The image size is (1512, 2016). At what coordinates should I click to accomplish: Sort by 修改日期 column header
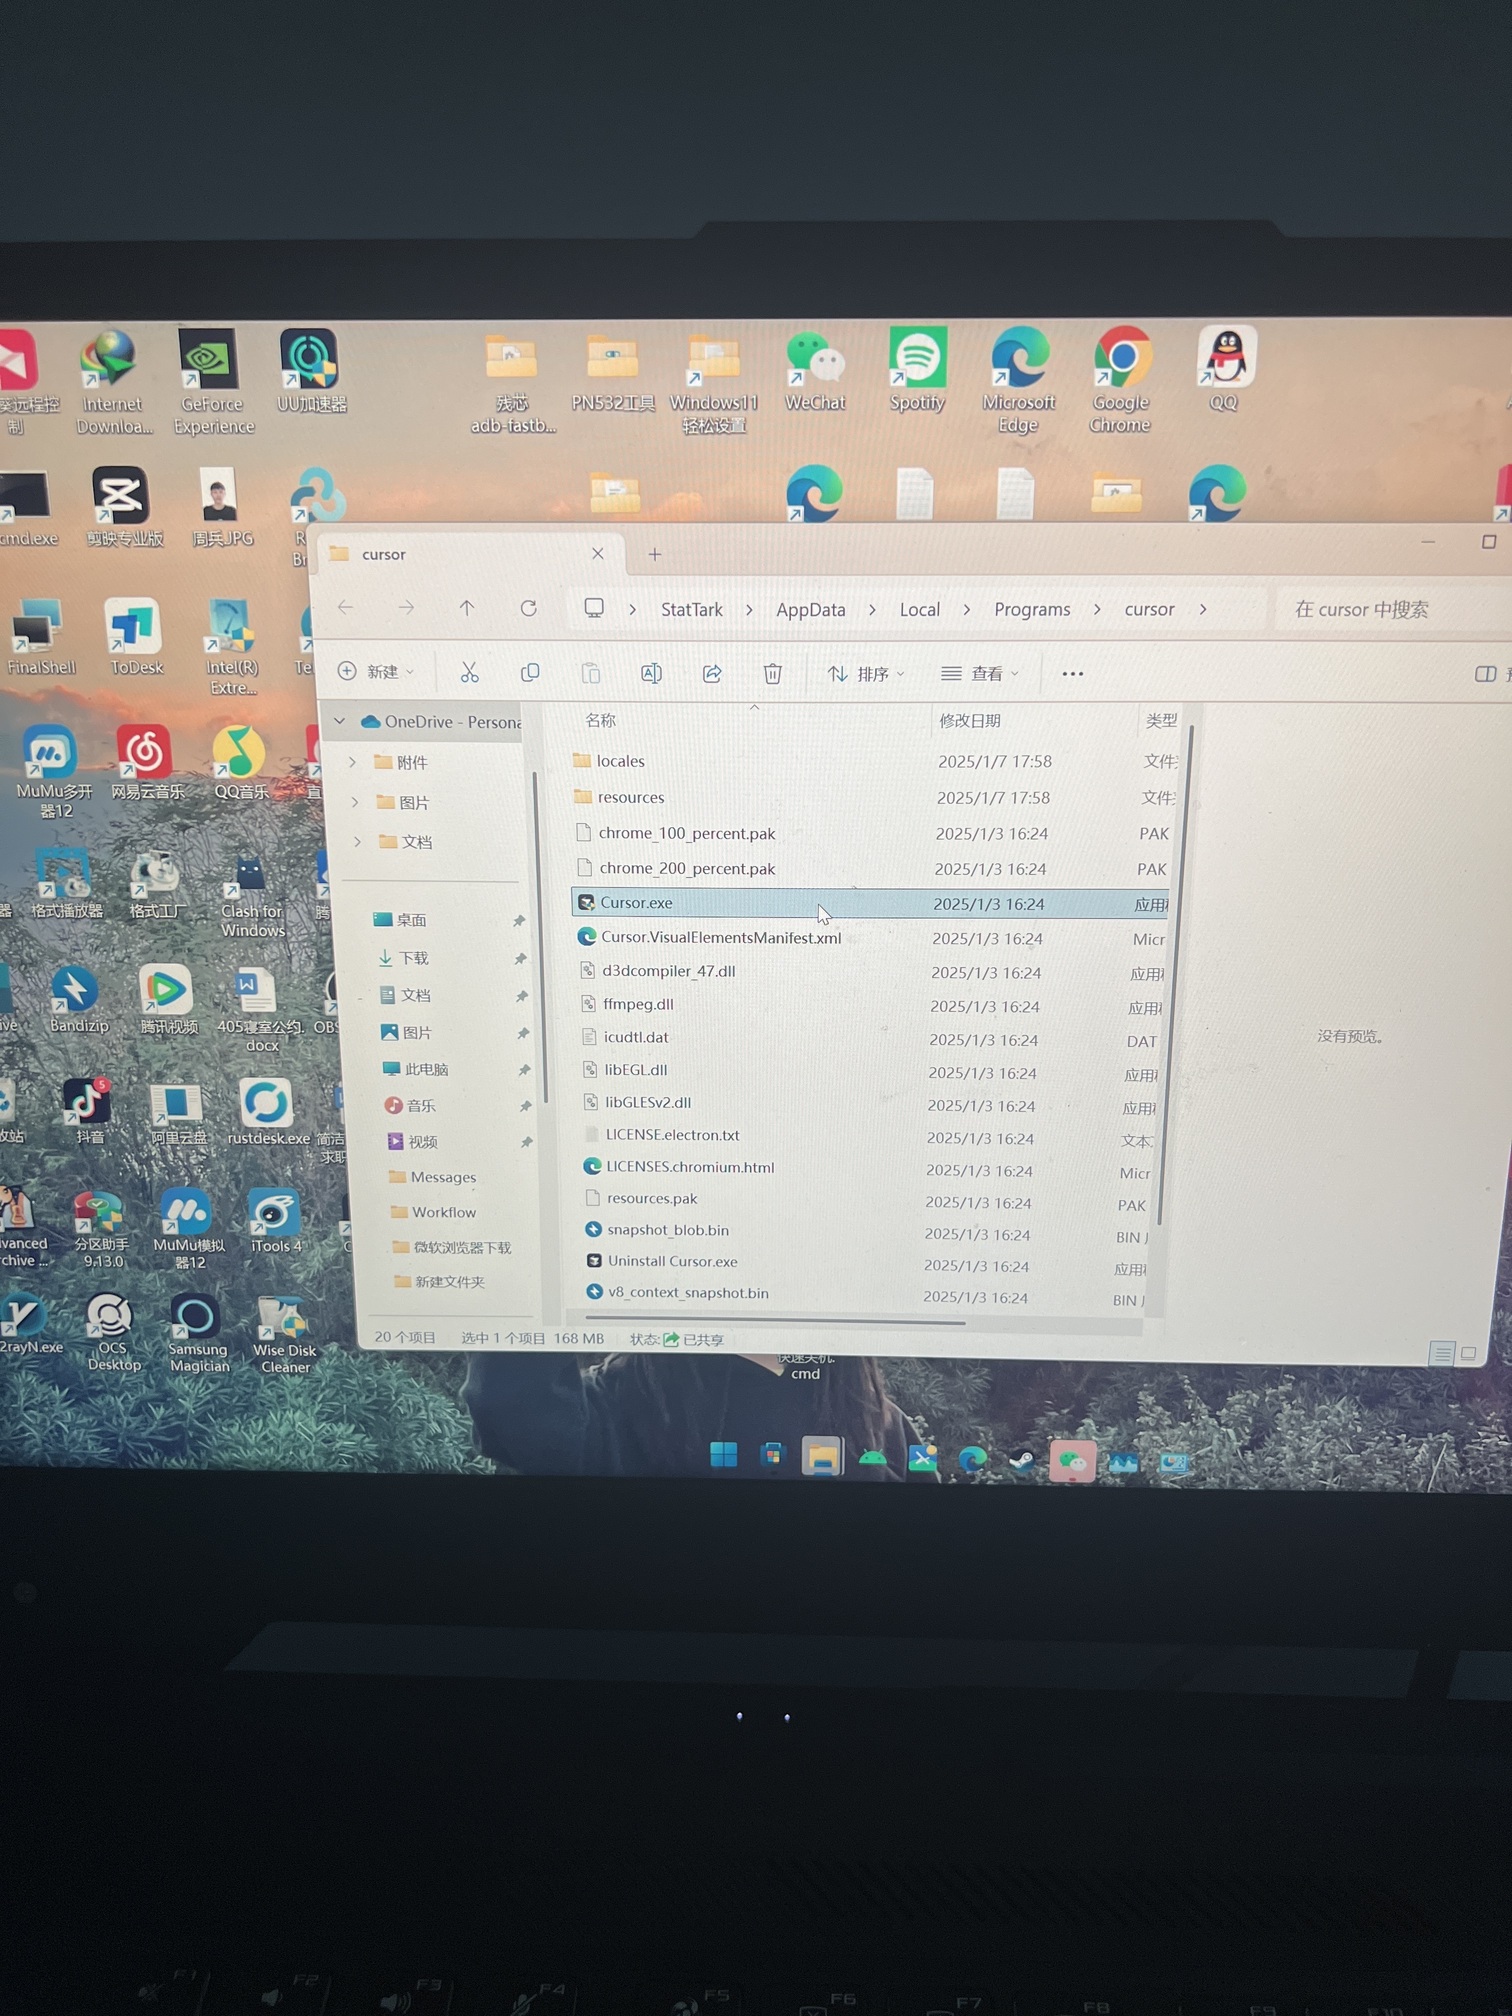969,720
